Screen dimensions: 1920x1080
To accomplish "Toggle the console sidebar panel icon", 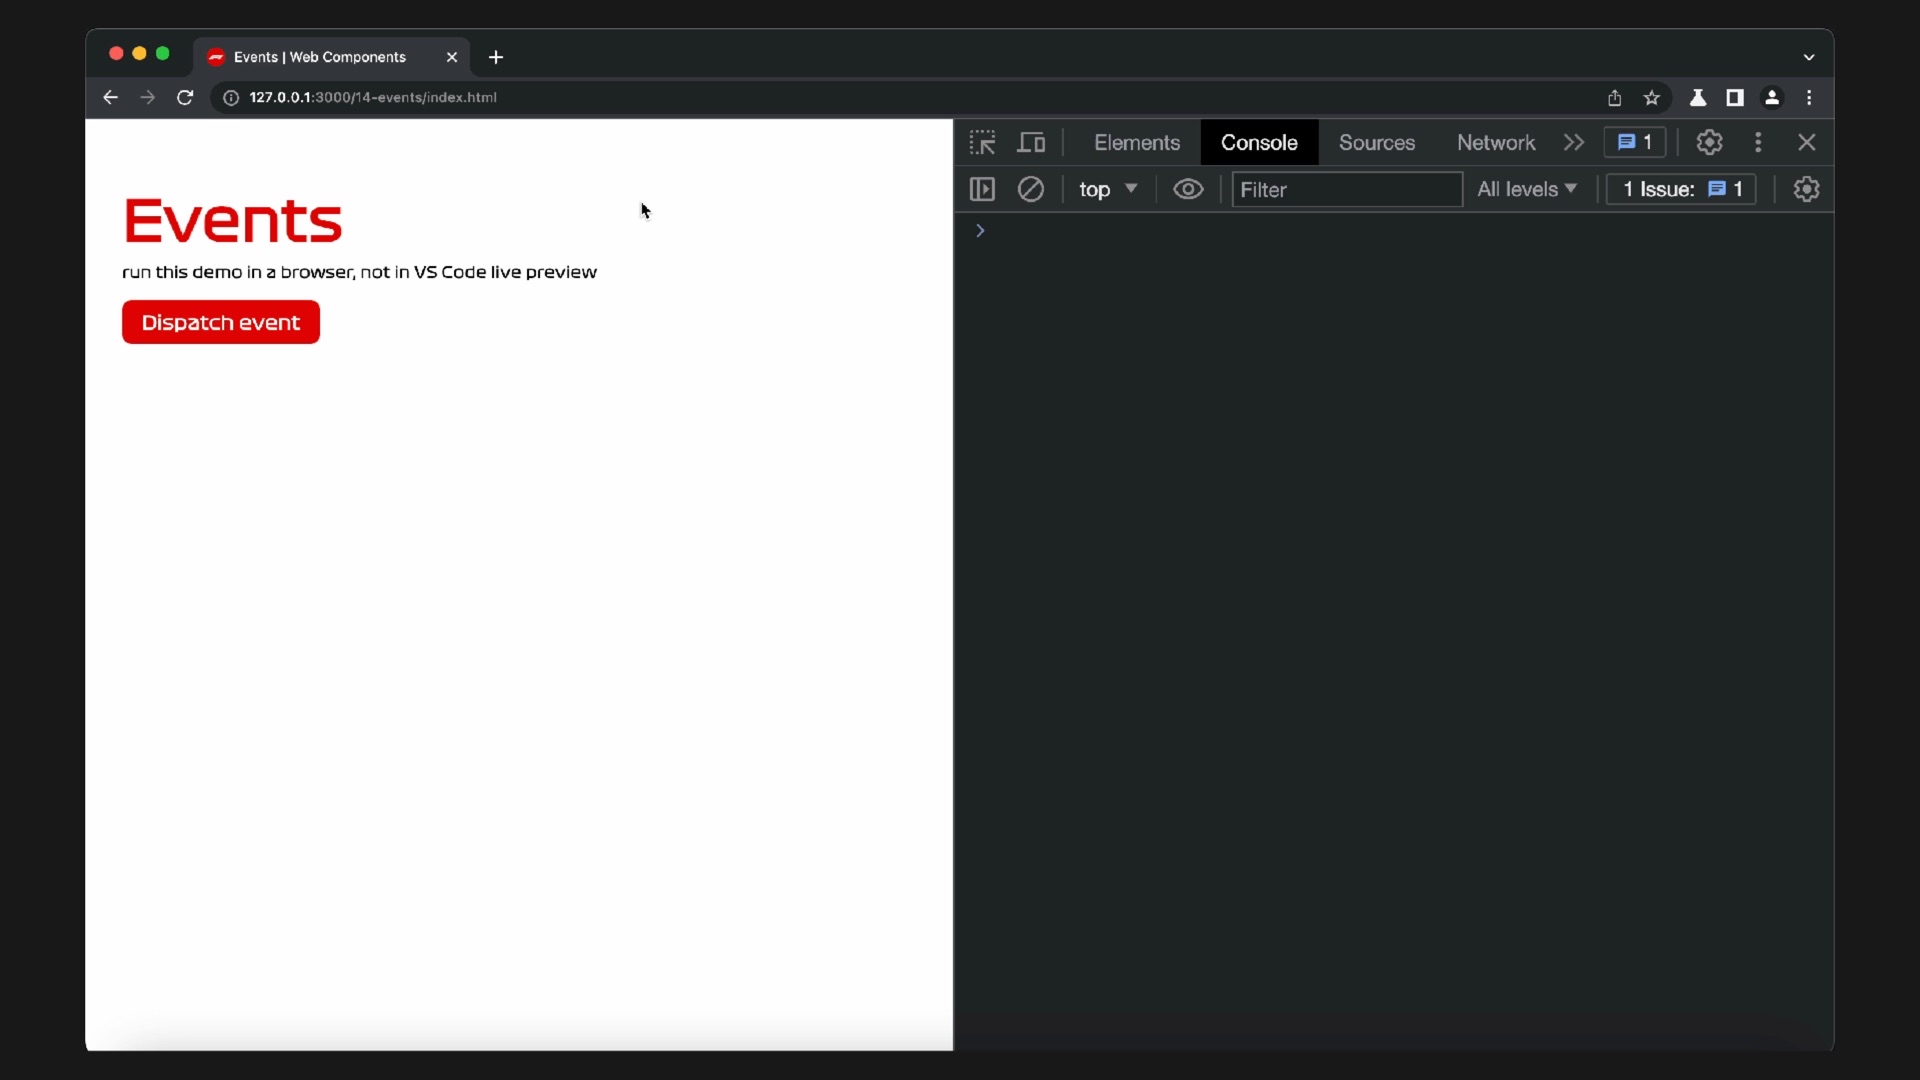I will [982, 189].
